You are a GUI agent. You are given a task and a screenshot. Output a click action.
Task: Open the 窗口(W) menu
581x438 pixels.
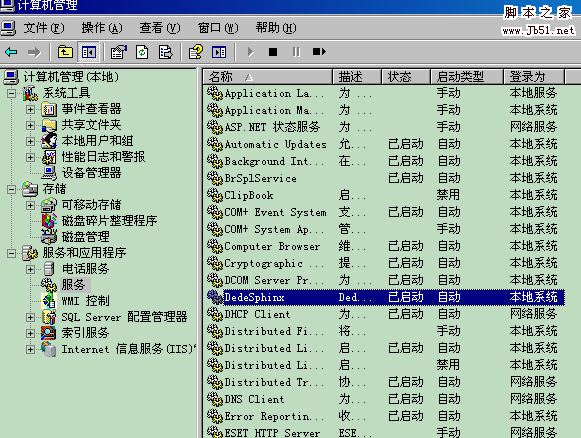(x=218, y=28)
